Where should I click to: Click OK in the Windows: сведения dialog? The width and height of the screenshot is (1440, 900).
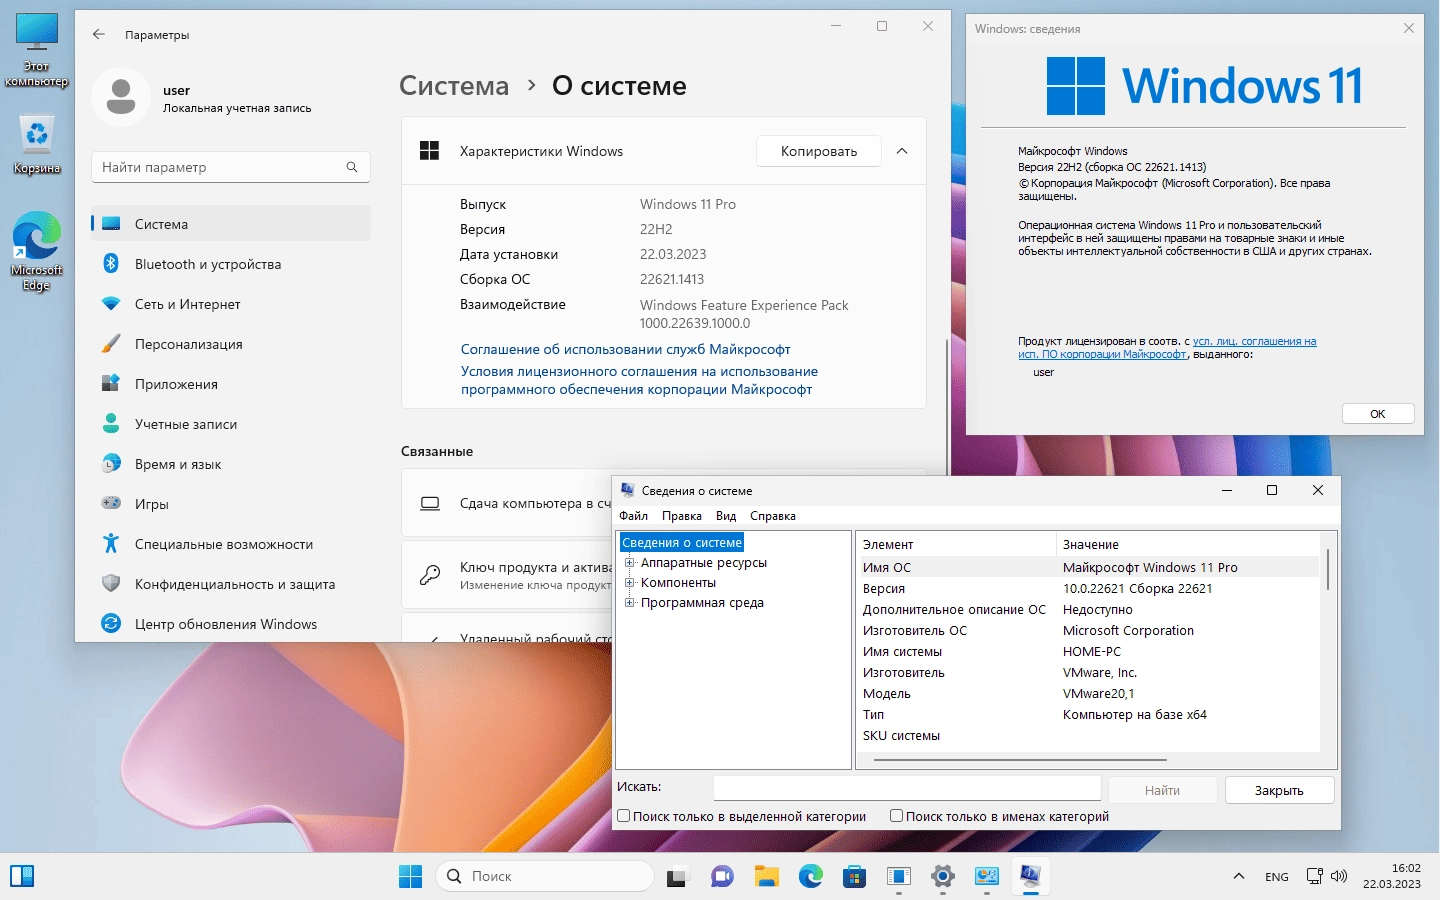[x=1378, y=414]
